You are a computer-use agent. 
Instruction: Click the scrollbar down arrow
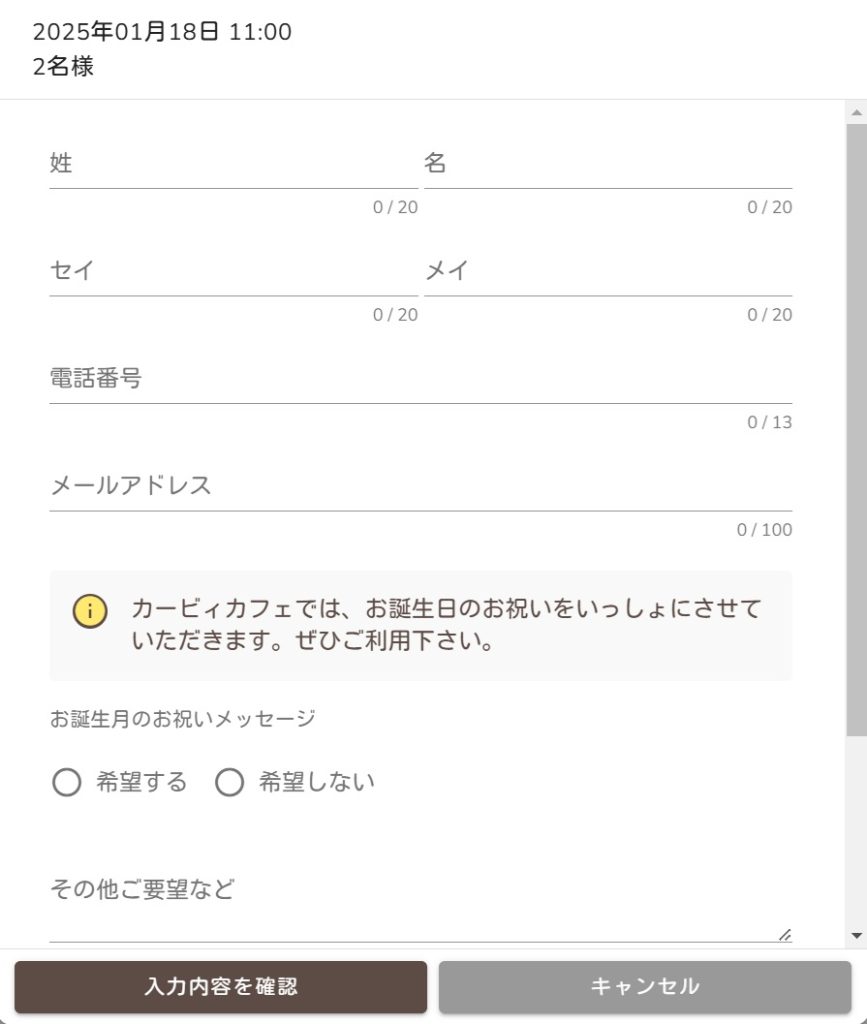tap(856, 936)
